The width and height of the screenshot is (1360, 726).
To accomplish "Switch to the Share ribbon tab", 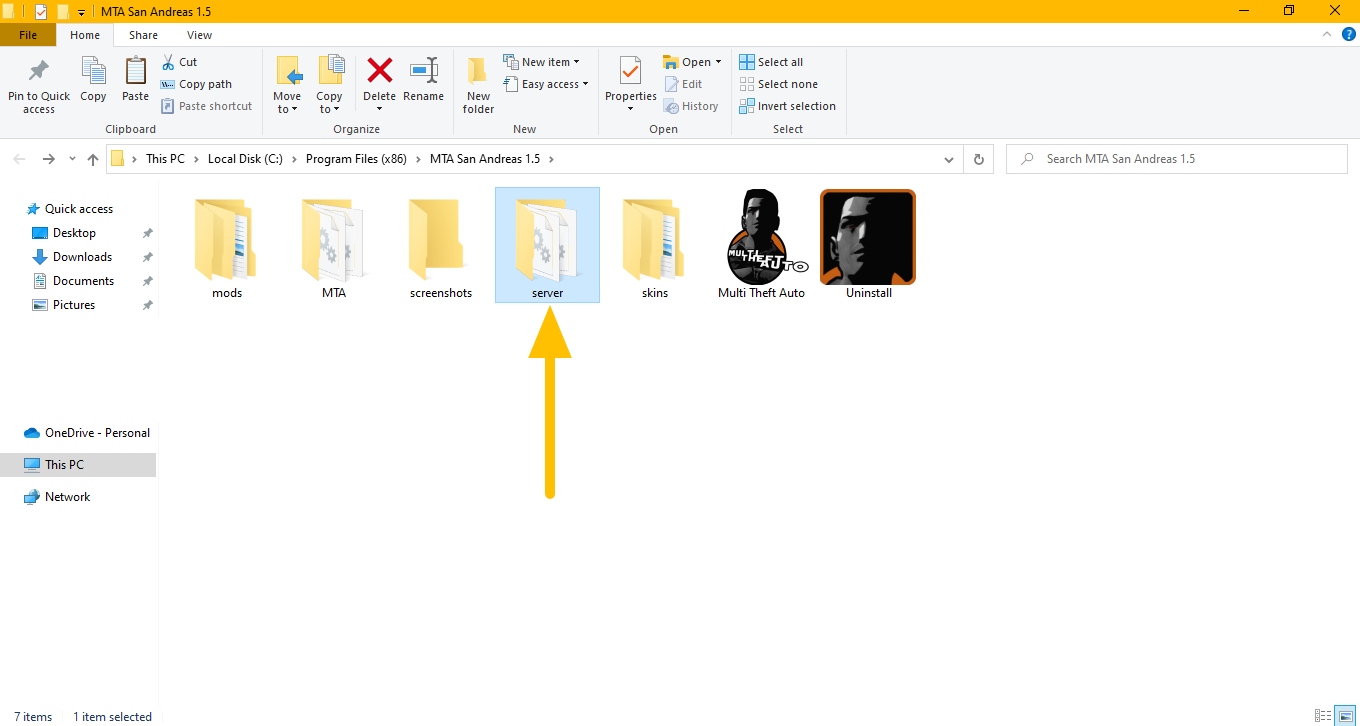I will 143,35.
